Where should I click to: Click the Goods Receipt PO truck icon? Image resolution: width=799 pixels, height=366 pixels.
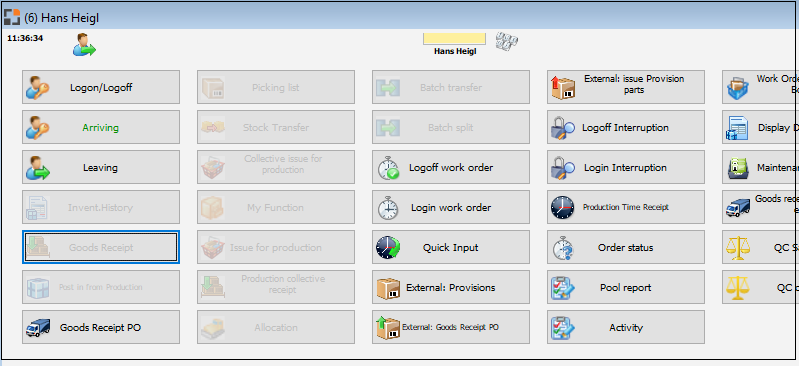point(38,328)
